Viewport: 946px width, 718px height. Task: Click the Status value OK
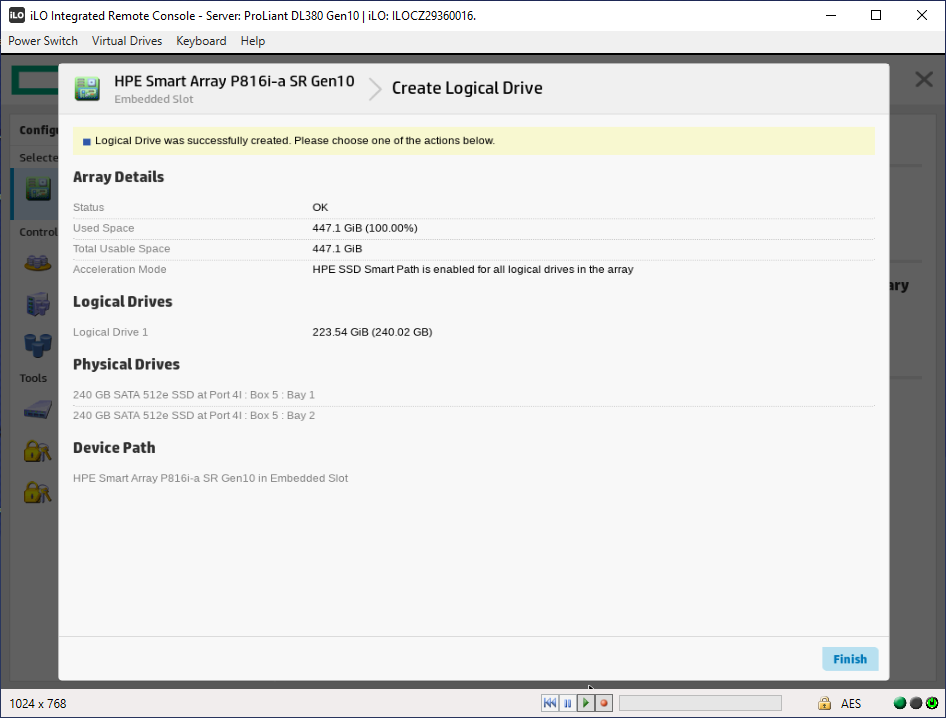pos(320,208)
